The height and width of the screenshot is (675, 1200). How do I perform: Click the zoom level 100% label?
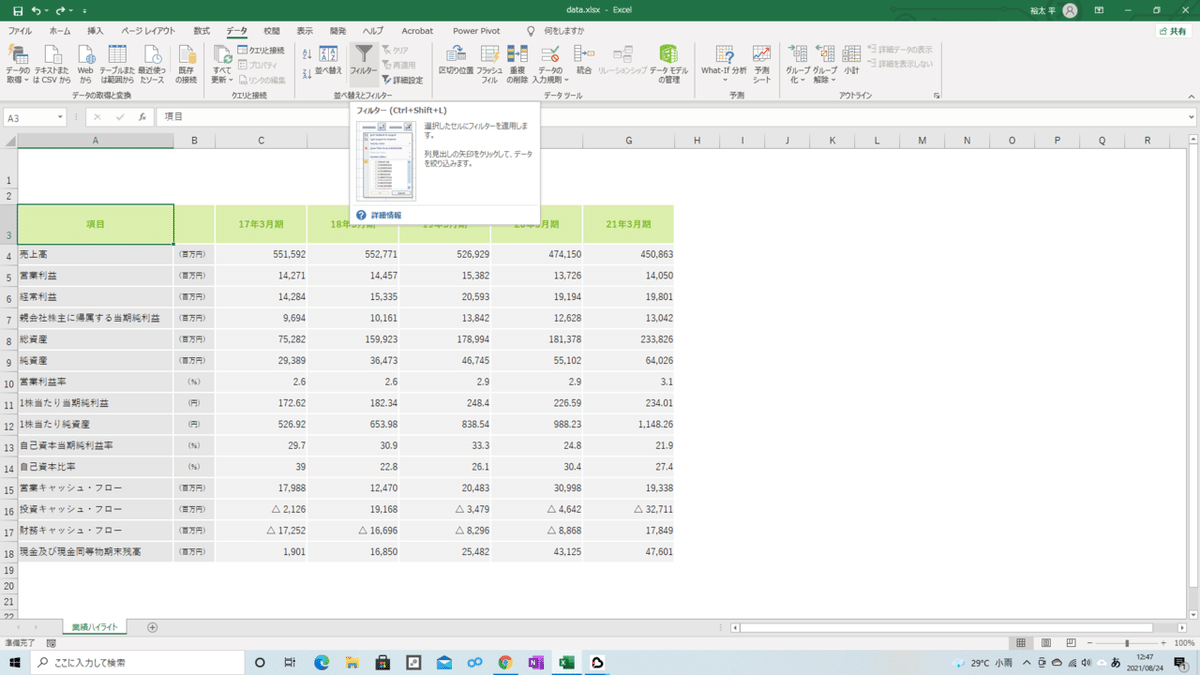click(1185, 643)
